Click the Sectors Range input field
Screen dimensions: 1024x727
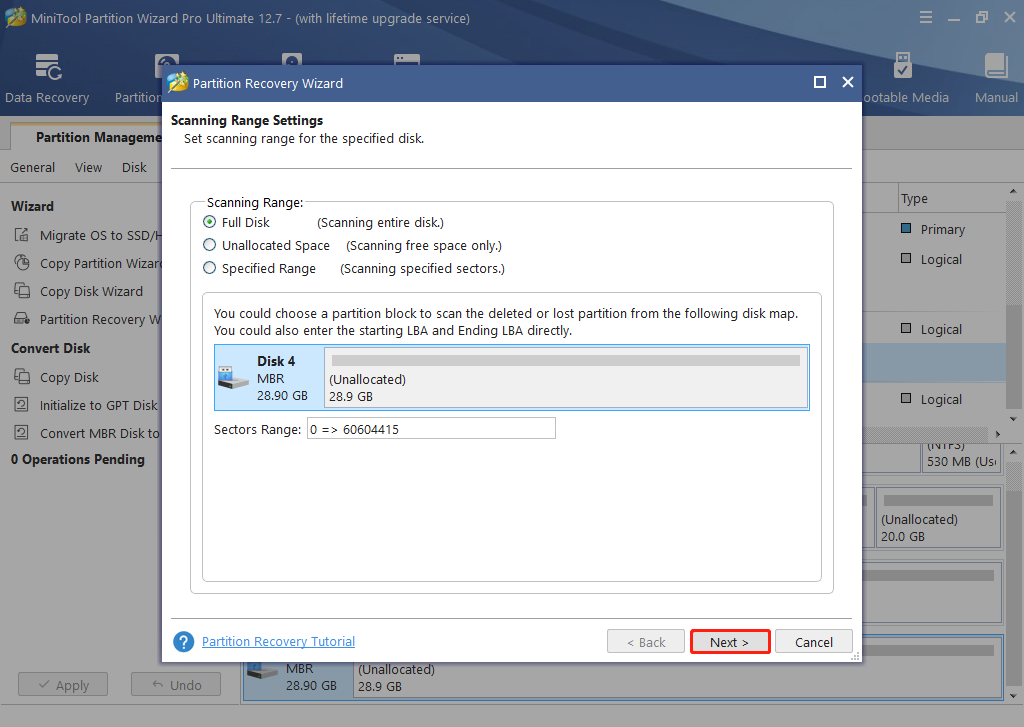431,428
